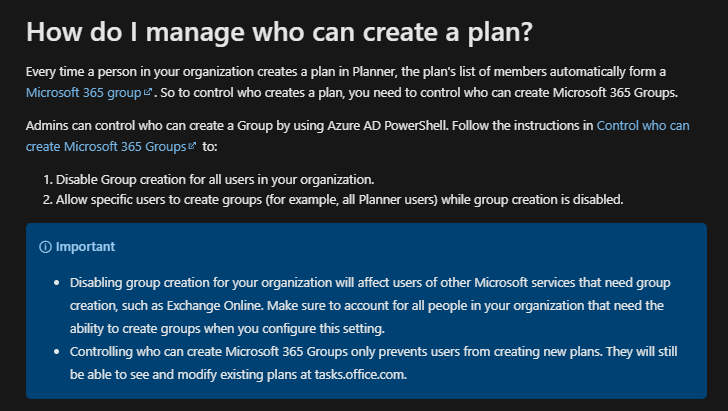728x411 pixels.
Task: Click the second bullet dot in Important box
Action: 57,352
